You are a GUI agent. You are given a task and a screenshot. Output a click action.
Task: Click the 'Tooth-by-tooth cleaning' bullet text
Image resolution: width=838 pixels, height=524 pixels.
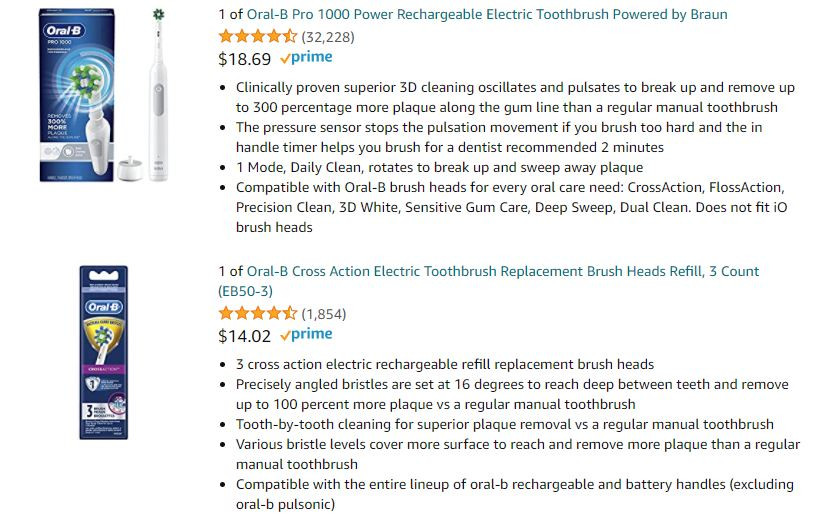pyautogui.click(x=505, y=424)
